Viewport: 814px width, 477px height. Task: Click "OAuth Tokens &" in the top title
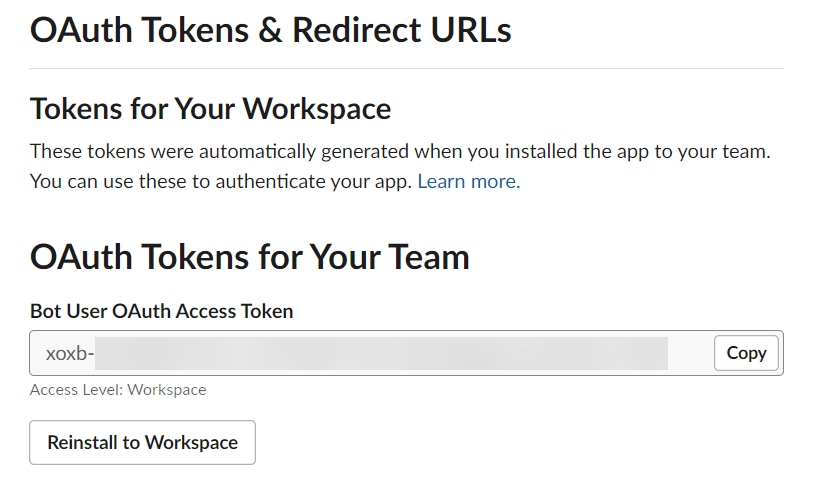coord(156,30)
